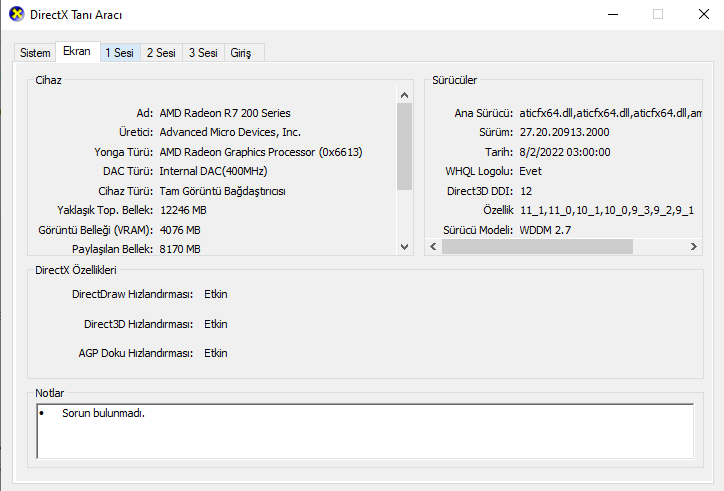Click the Tam Görüntü Bağdaştırıcısı value
This screenshot has width=724, height=491.
pos(223,191)
